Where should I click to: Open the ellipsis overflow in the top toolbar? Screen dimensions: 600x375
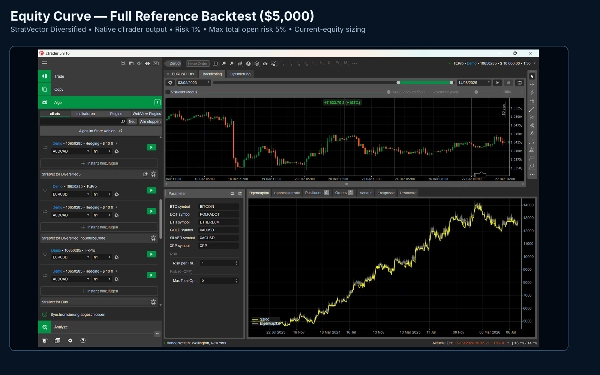(355, 64)
